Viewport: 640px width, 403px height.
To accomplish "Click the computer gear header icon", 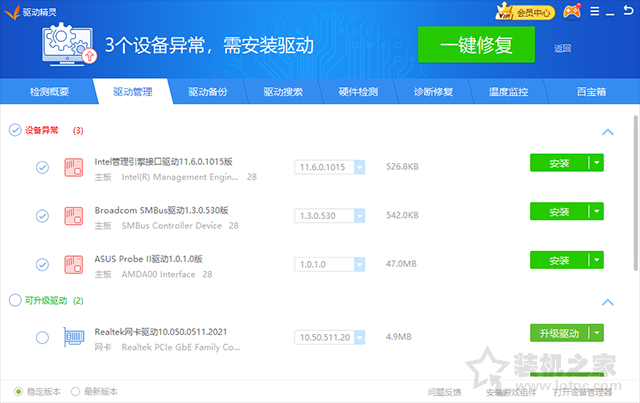I will (69, 44).
